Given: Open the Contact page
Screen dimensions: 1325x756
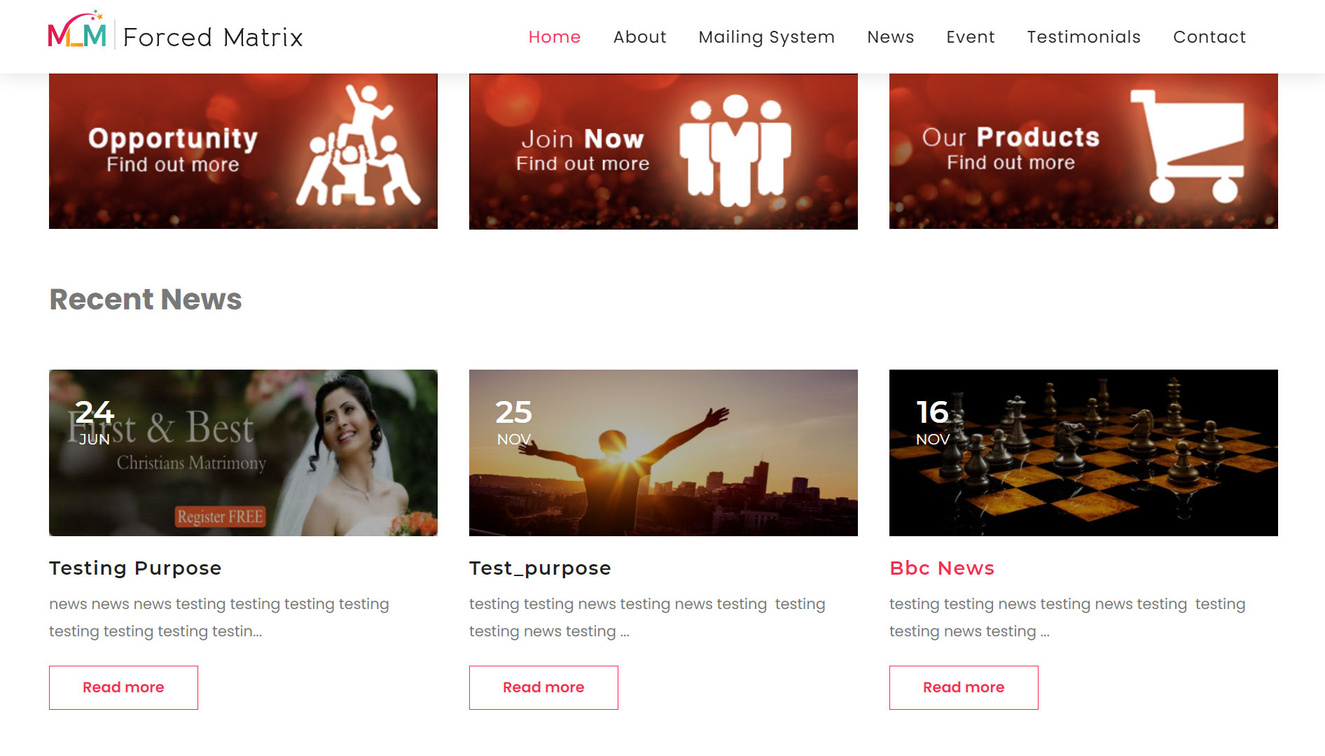Looking at the screenshot, I should point(1209,37).
